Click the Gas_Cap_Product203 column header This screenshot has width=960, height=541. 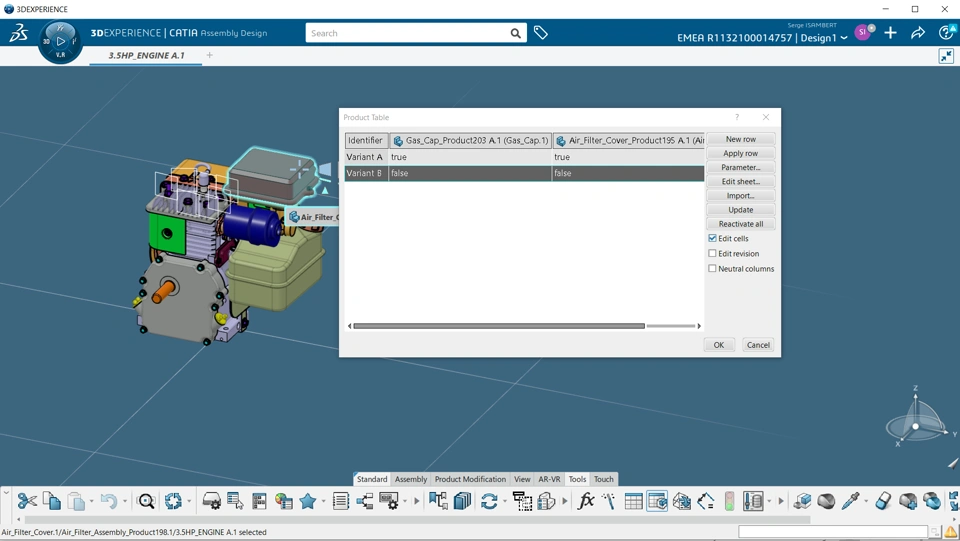click(x=470, y=140)
